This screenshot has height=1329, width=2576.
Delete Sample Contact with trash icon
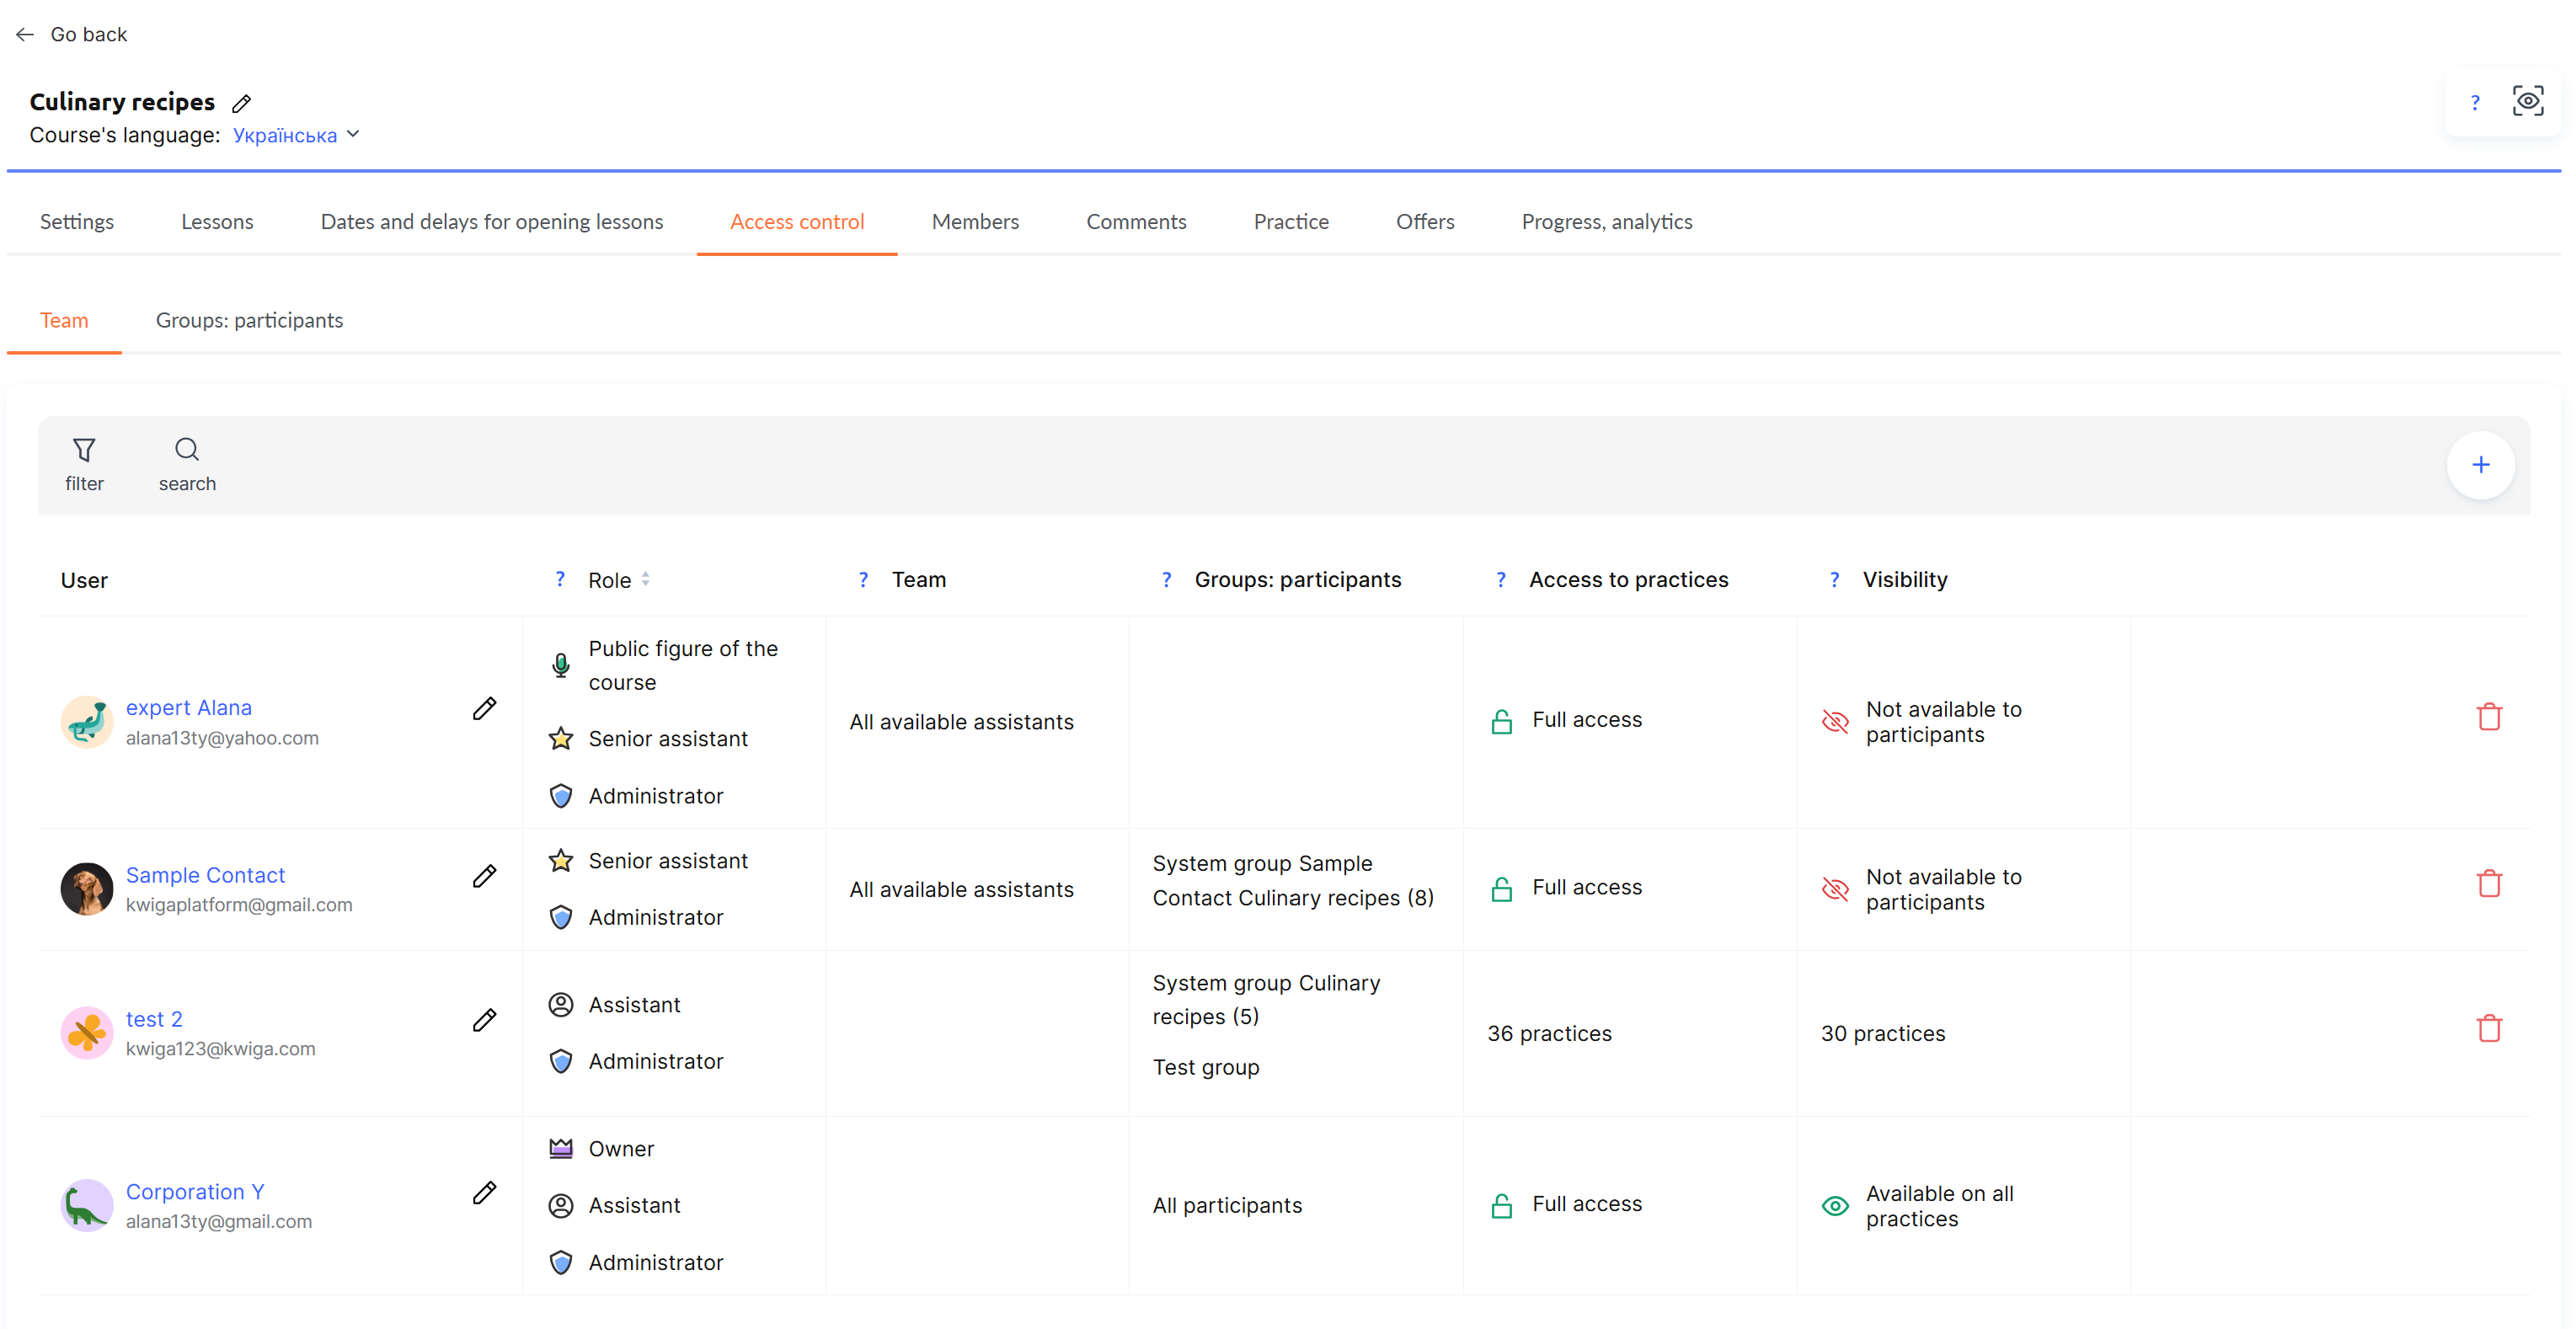(2488, 884)
